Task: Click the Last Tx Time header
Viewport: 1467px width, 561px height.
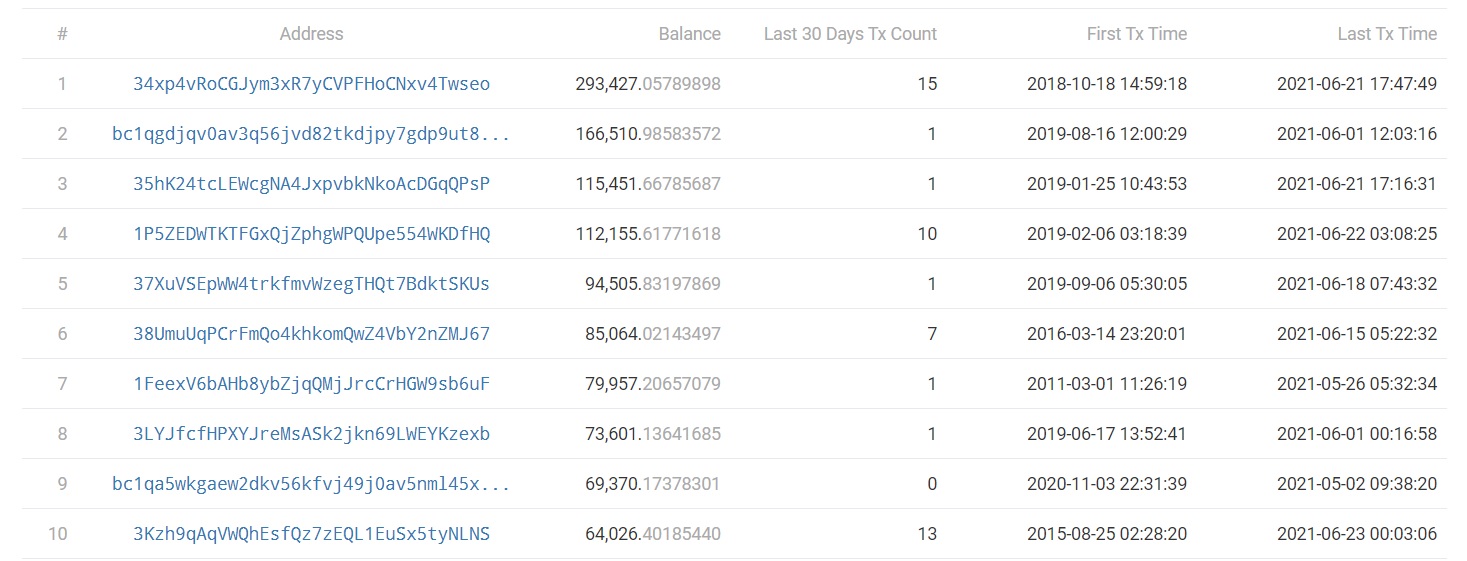Action: click(1387, 34)
